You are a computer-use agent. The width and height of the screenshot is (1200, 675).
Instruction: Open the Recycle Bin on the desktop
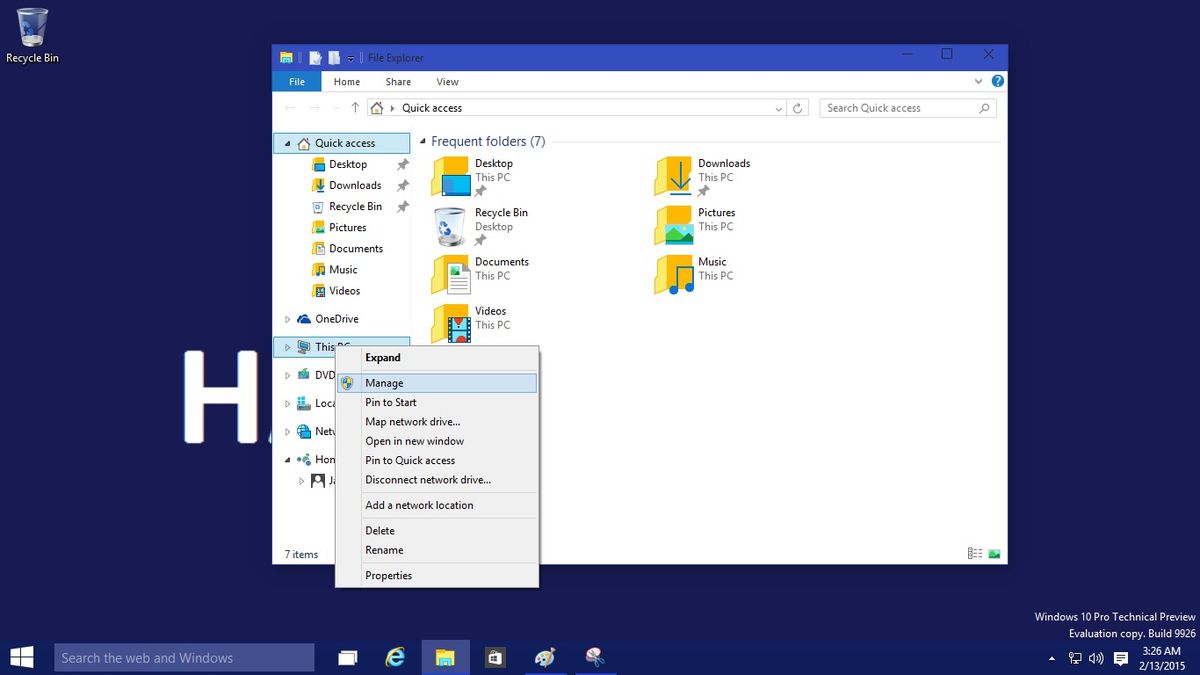tap(31, 28)
